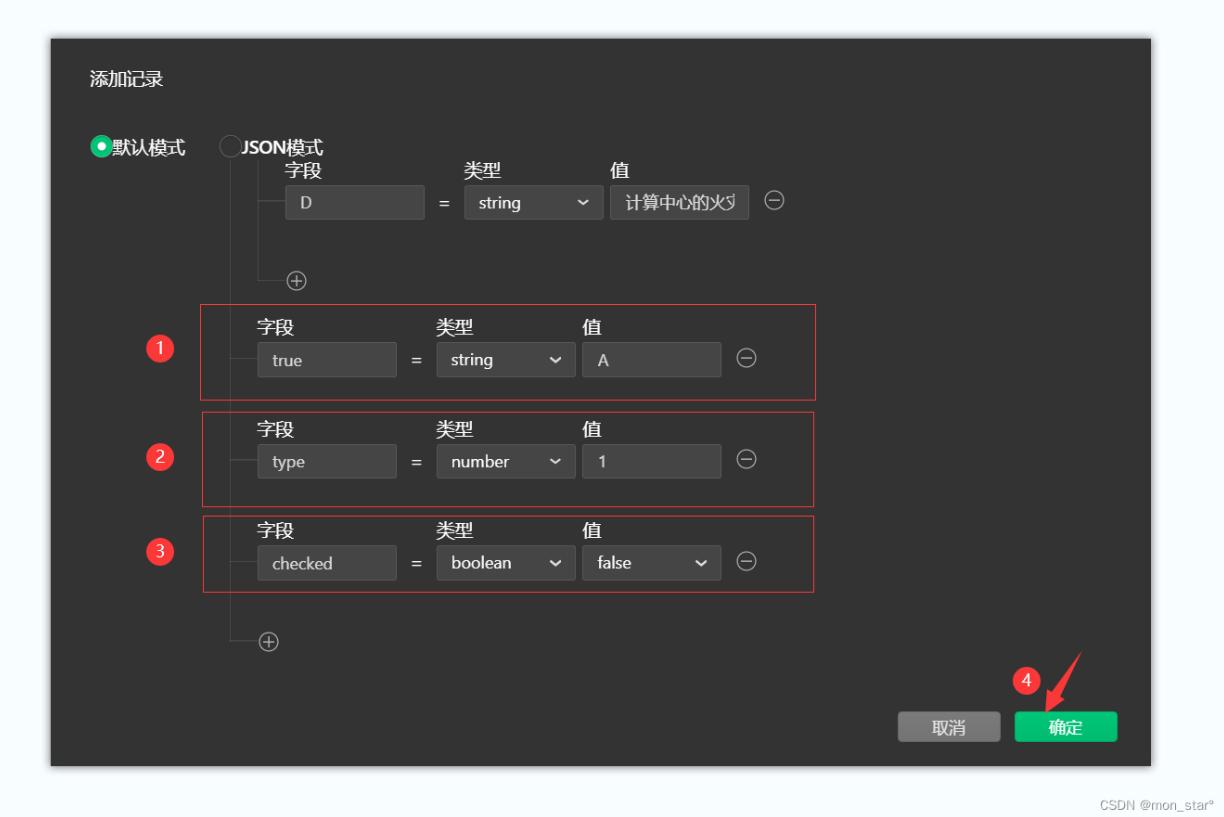Click the field name input containing D
The width and height of the screenshot is (1224, 817).
[355, 201]
